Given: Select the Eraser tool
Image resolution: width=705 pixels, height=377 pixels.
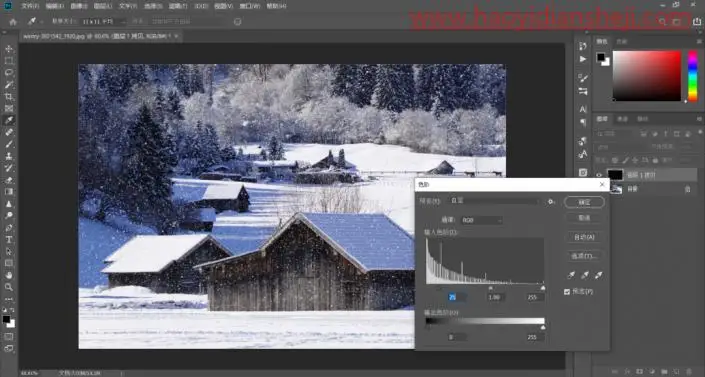Looking at the screenshot, I should (9, 180).
